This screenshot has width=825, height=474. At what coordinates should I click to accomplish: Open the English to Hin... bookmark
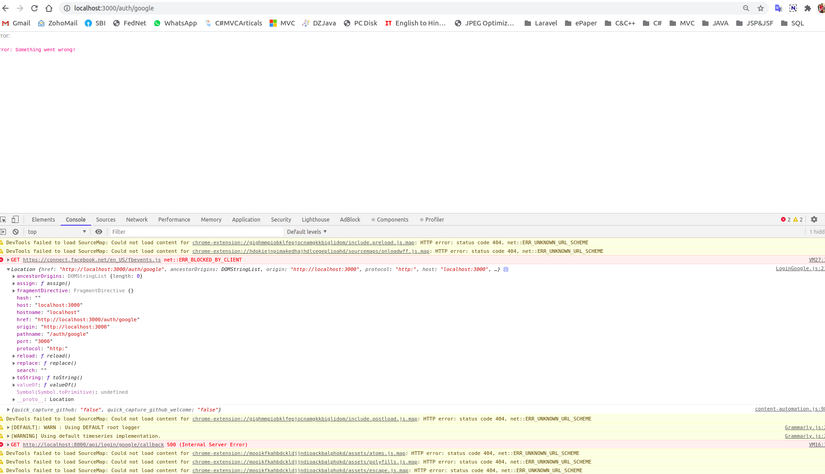(415, 23)
